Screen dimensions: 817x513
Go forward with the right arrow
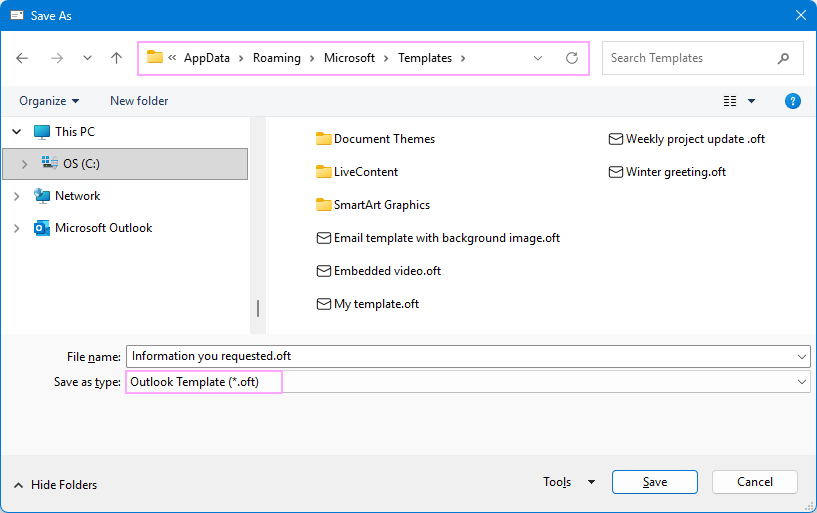click(56, 58)
